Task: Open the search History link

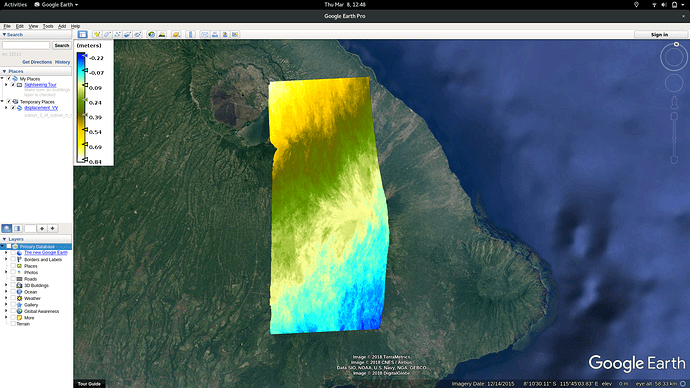Action: 62,62
